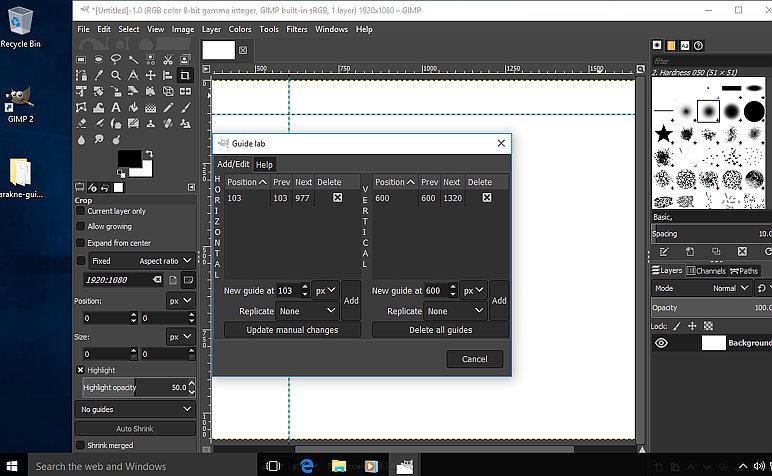Viewport: 772px width, 476px height.
Task: Switch to the Channels tab
Action: (706, 271)
